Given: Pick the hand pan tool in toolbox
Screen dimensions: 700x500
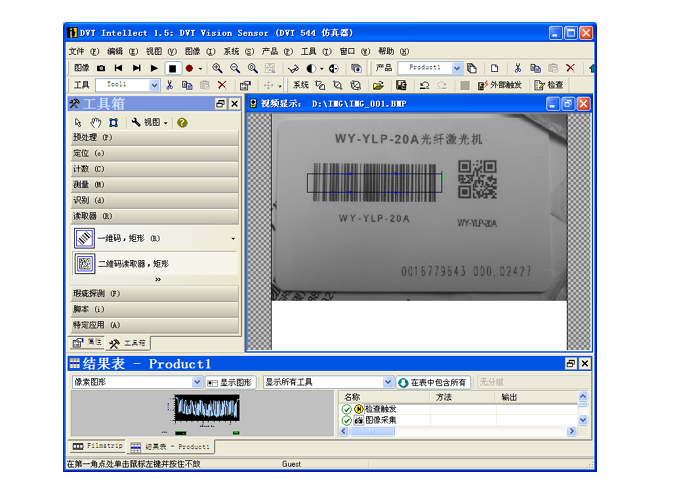Looking at the screenshot, I should click(x=96, y=122).
